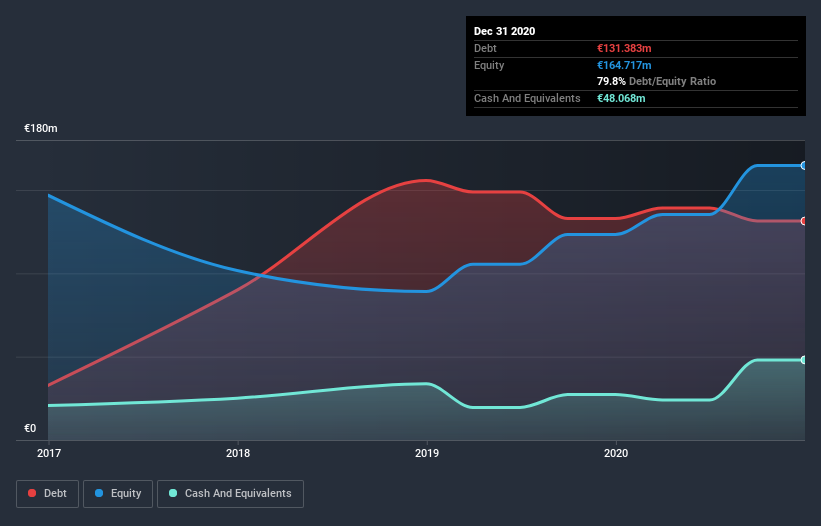Click the 2020 x-axis label

point(616,453)
